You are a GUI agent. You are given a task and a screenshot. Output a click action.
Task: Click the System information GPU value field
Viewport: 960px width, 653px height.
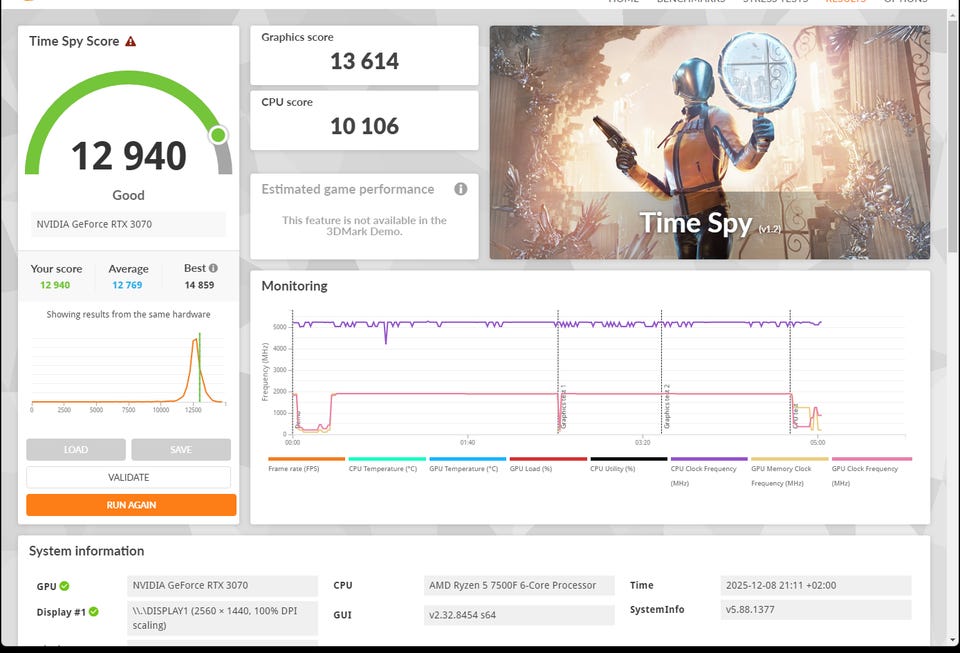click(222, 586)
